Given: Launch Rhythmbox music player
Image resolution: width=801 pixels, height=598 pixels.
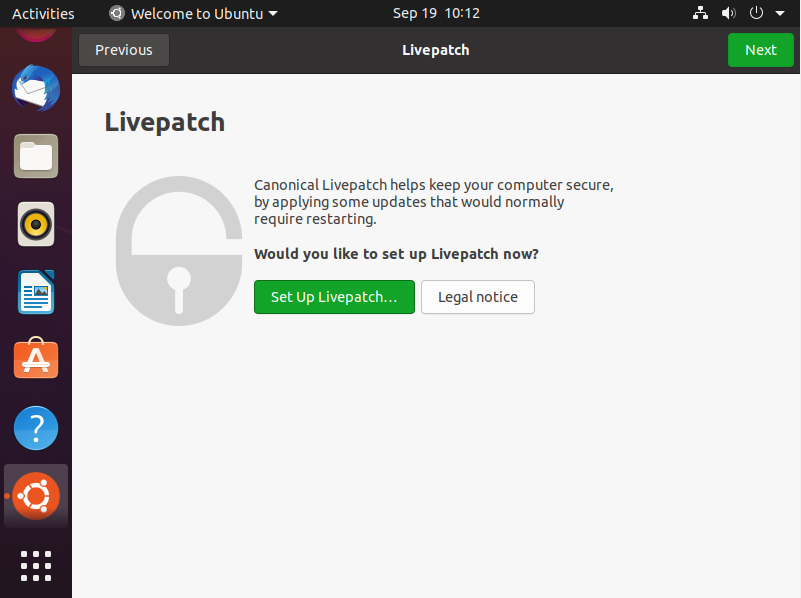Looking at the screenshot, I should point(36,224).
